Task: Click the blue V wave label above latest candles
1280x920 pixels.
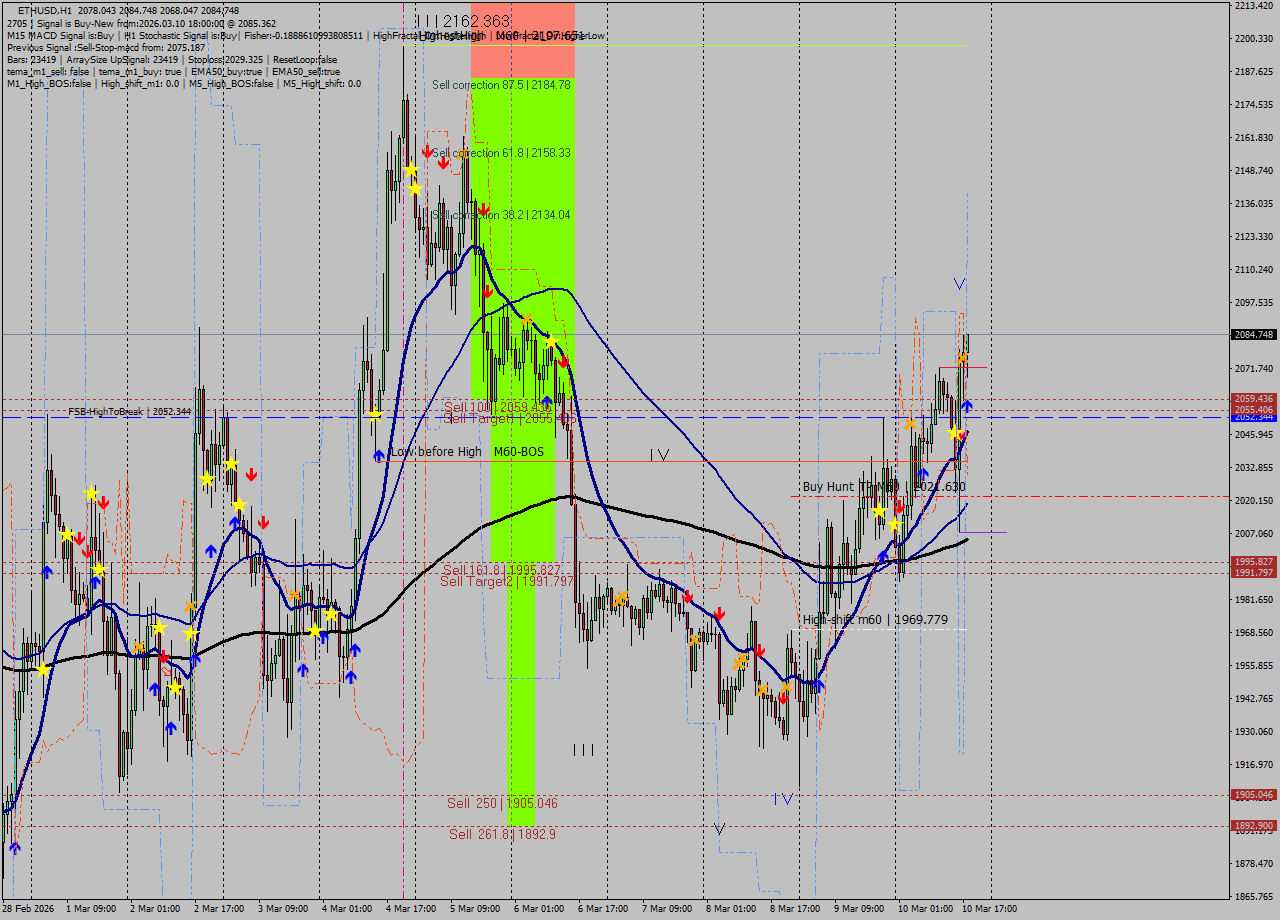Action: (960, 284)
